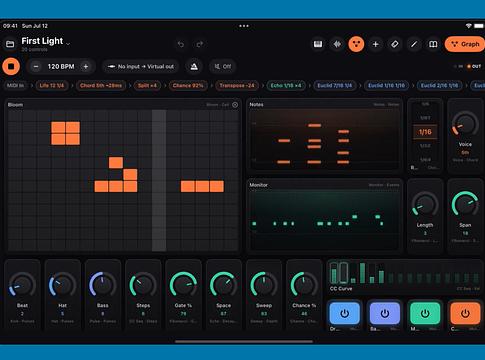Increase tempo with plus button
The width and height of the screenshot is (485, 360).
(86, 67)
